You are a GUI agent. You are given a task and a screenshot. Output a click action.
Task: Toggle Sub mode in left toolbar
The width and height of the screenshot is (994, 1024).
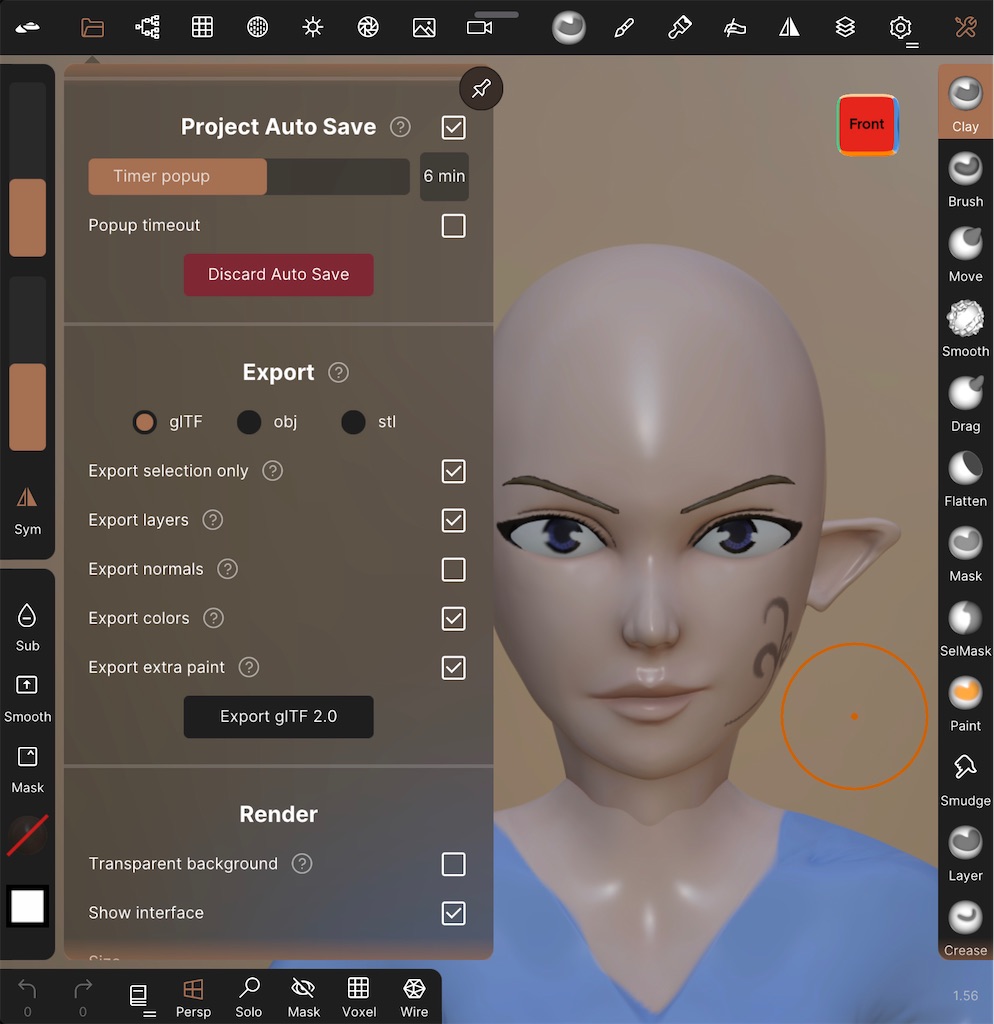coord(27,627)
